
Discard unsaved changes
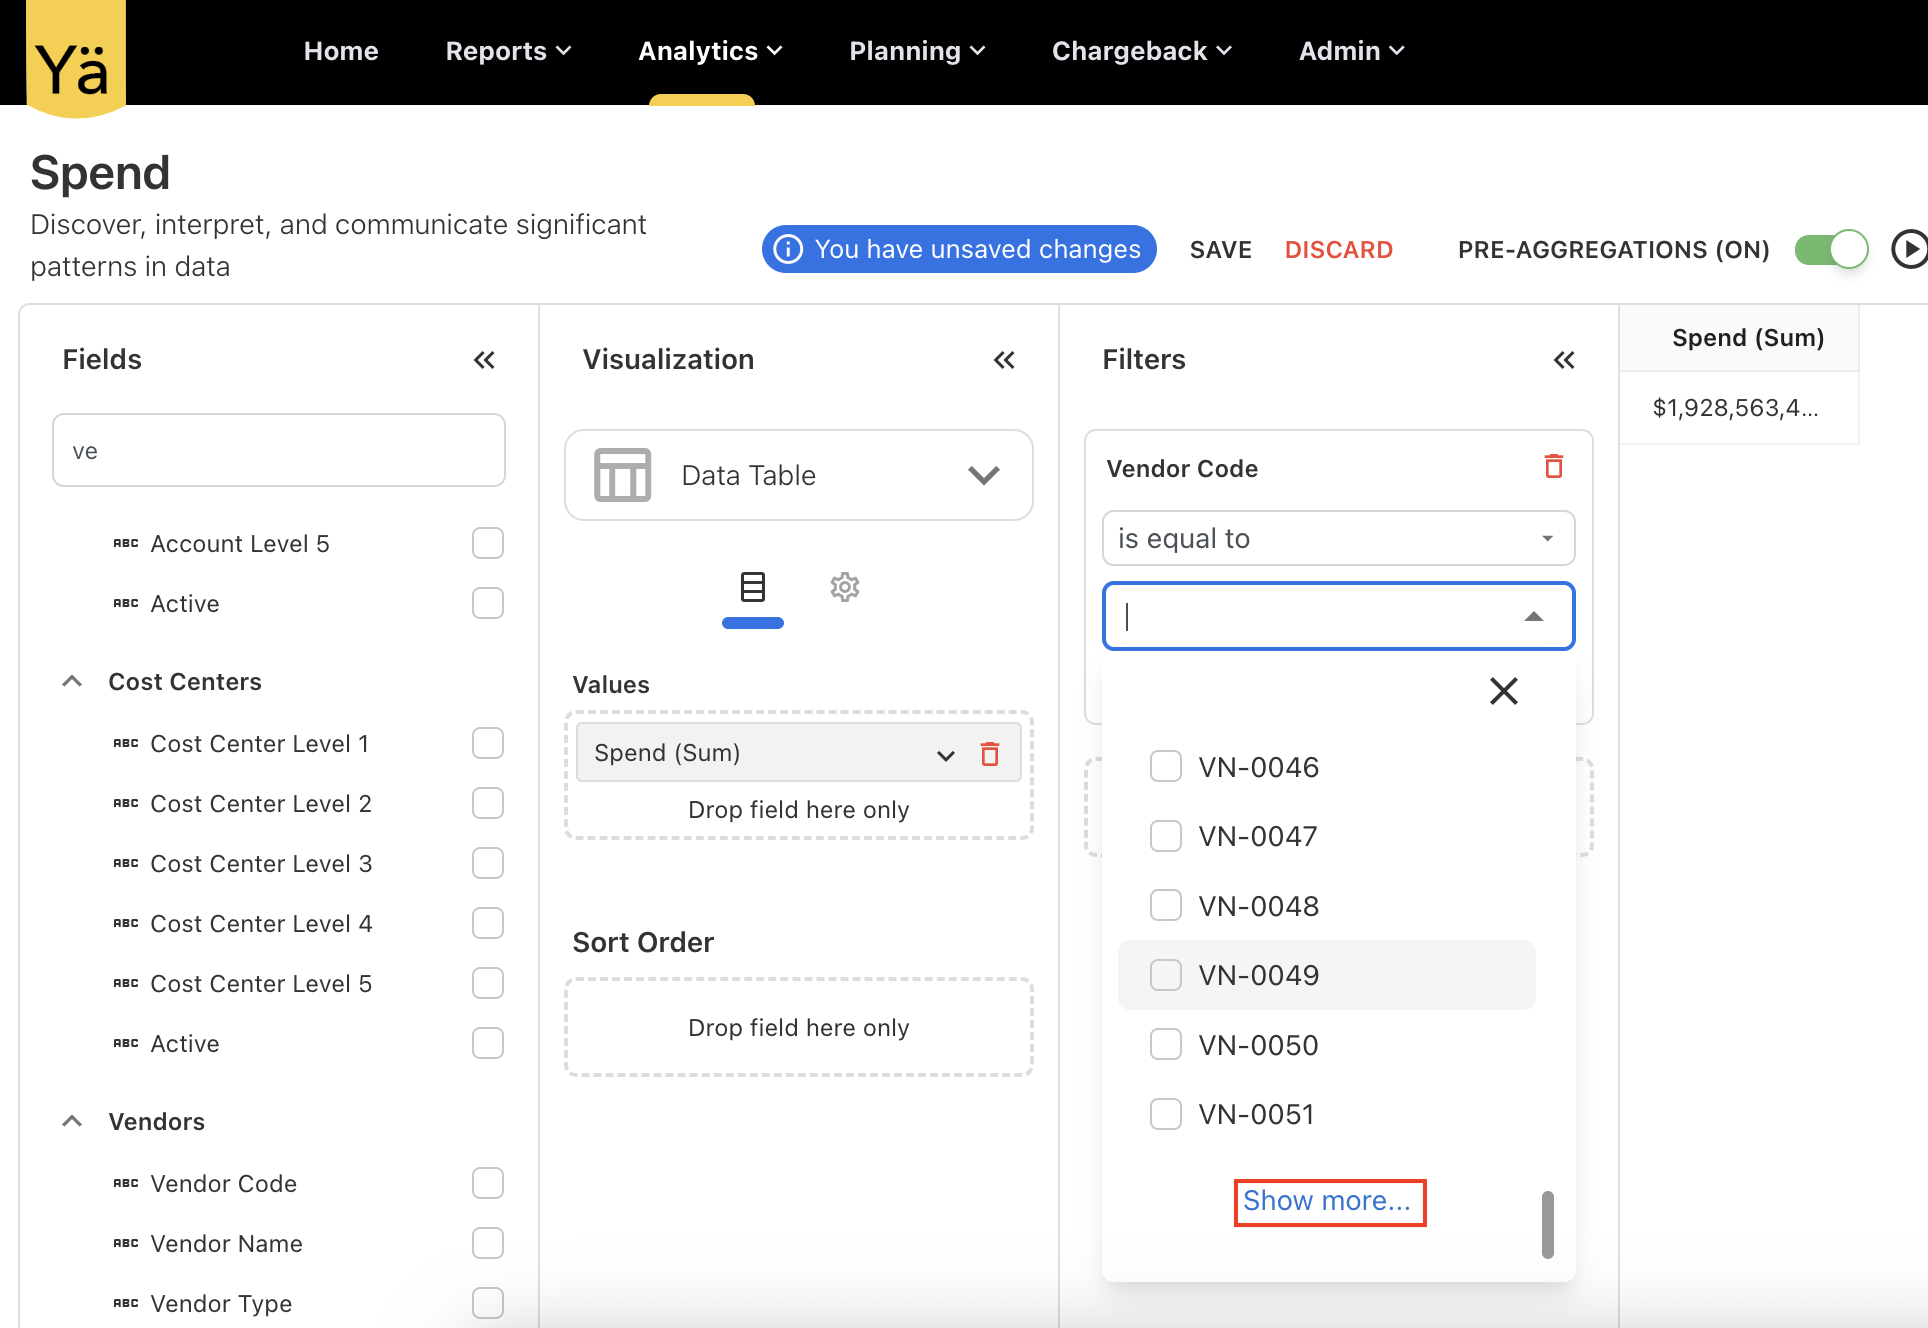(x=1338, y=250)
